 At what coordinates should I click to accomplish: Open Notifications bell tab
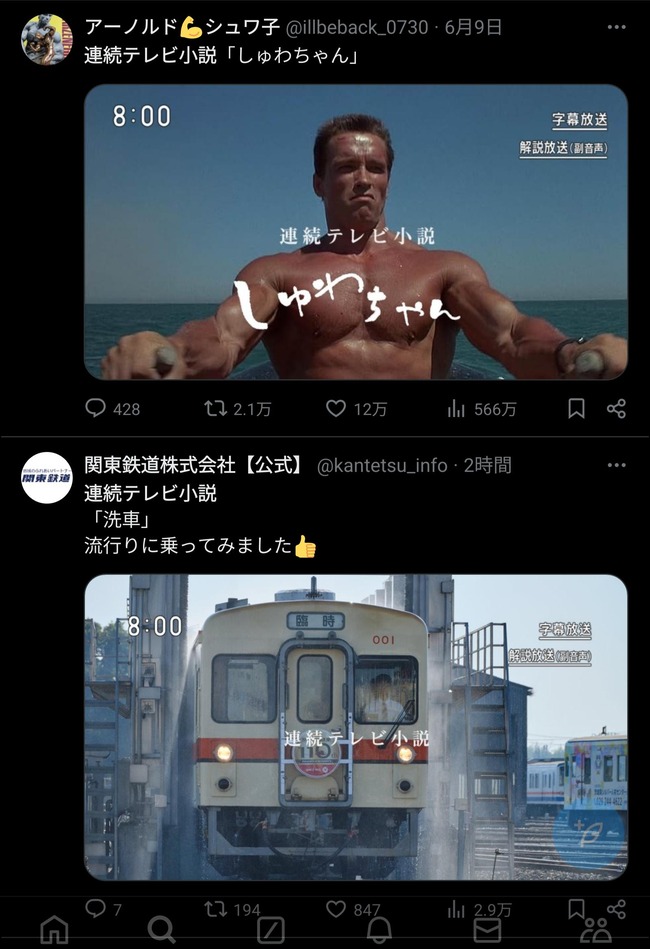(379, 929)
